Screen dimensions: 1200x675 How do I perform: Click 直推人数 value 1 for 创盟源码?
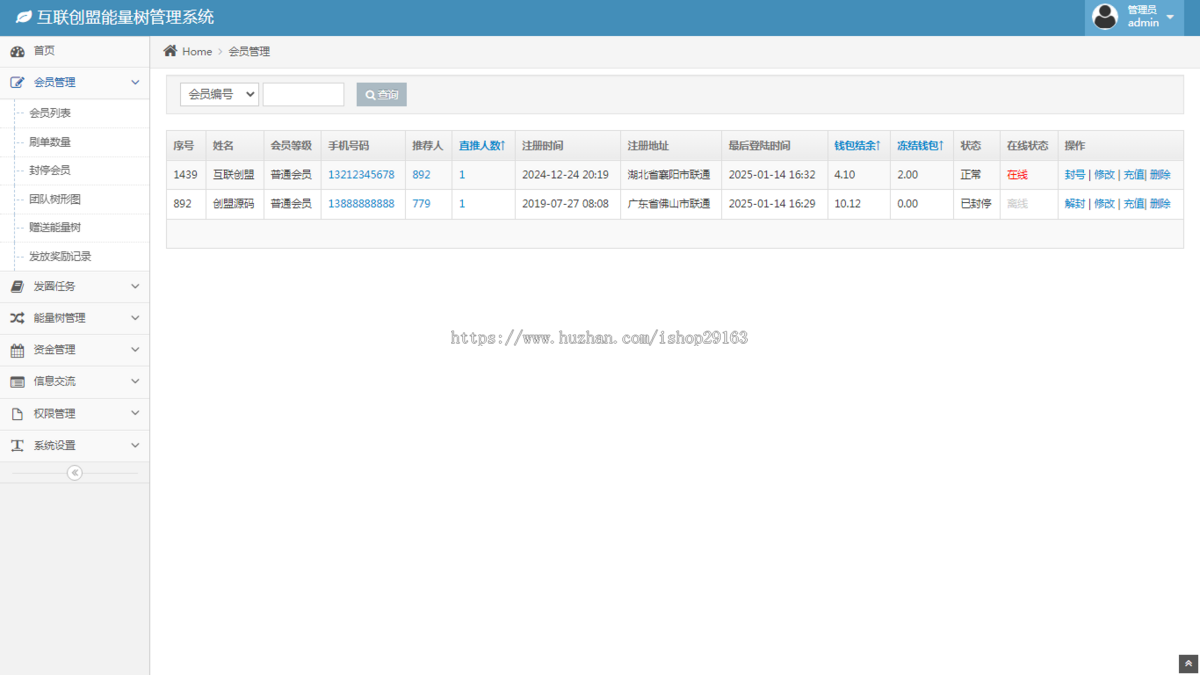[x=462, y=204]
